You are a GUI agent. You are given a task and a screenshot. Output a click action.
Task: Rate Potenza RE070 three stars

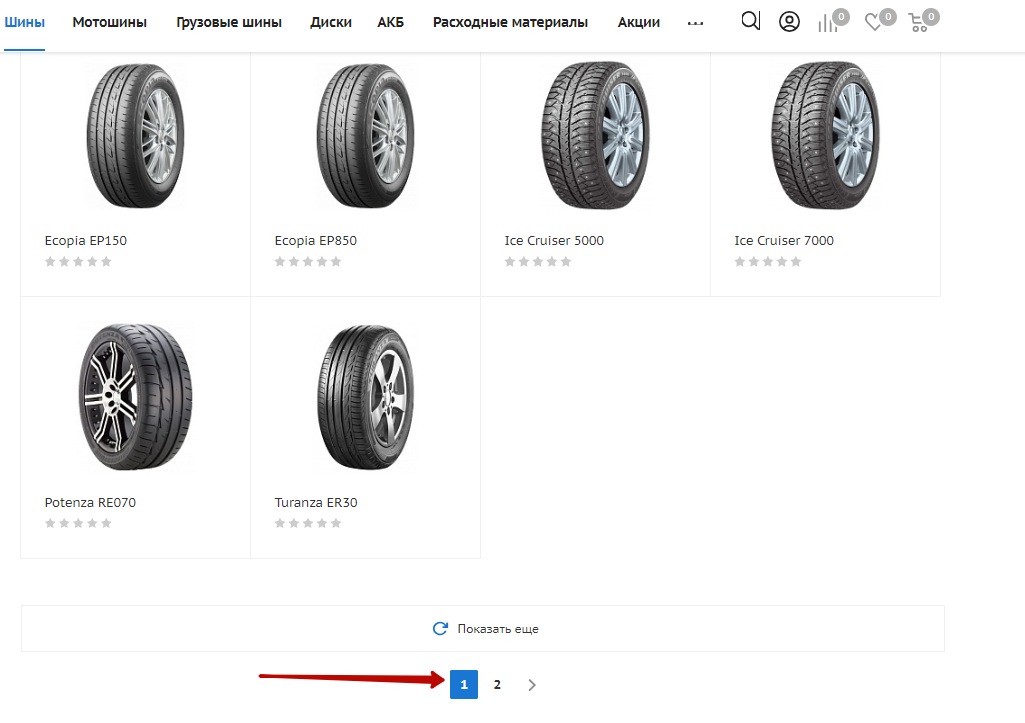coord(78,523)
